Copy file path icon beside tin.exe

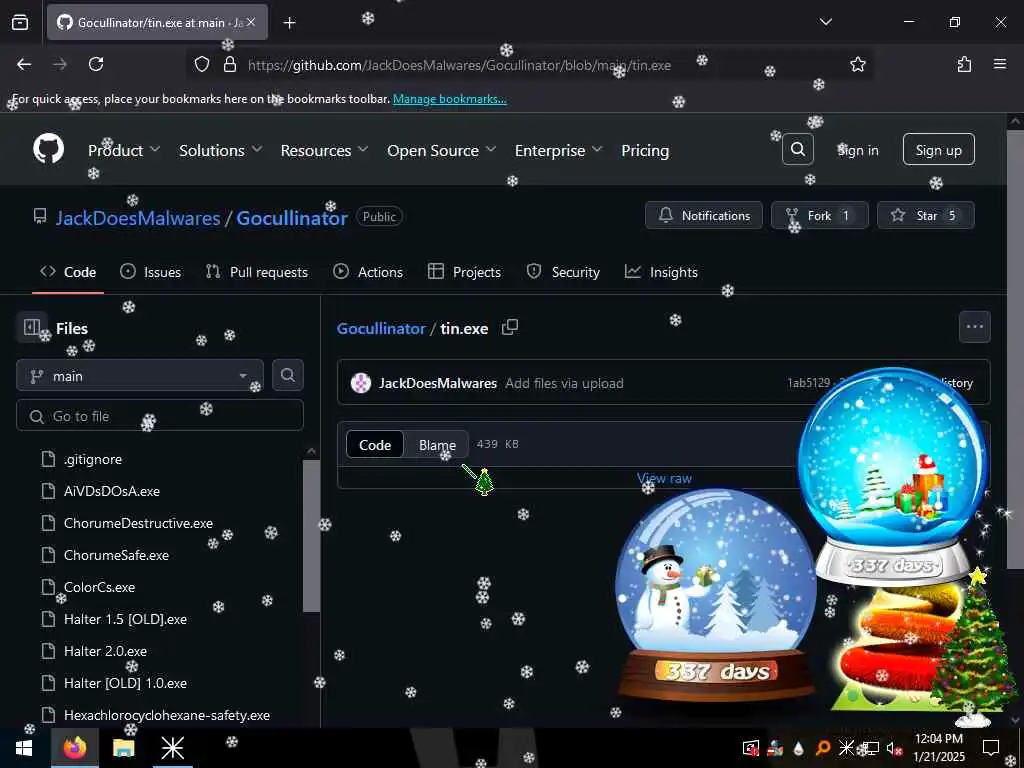coord(509,327)
